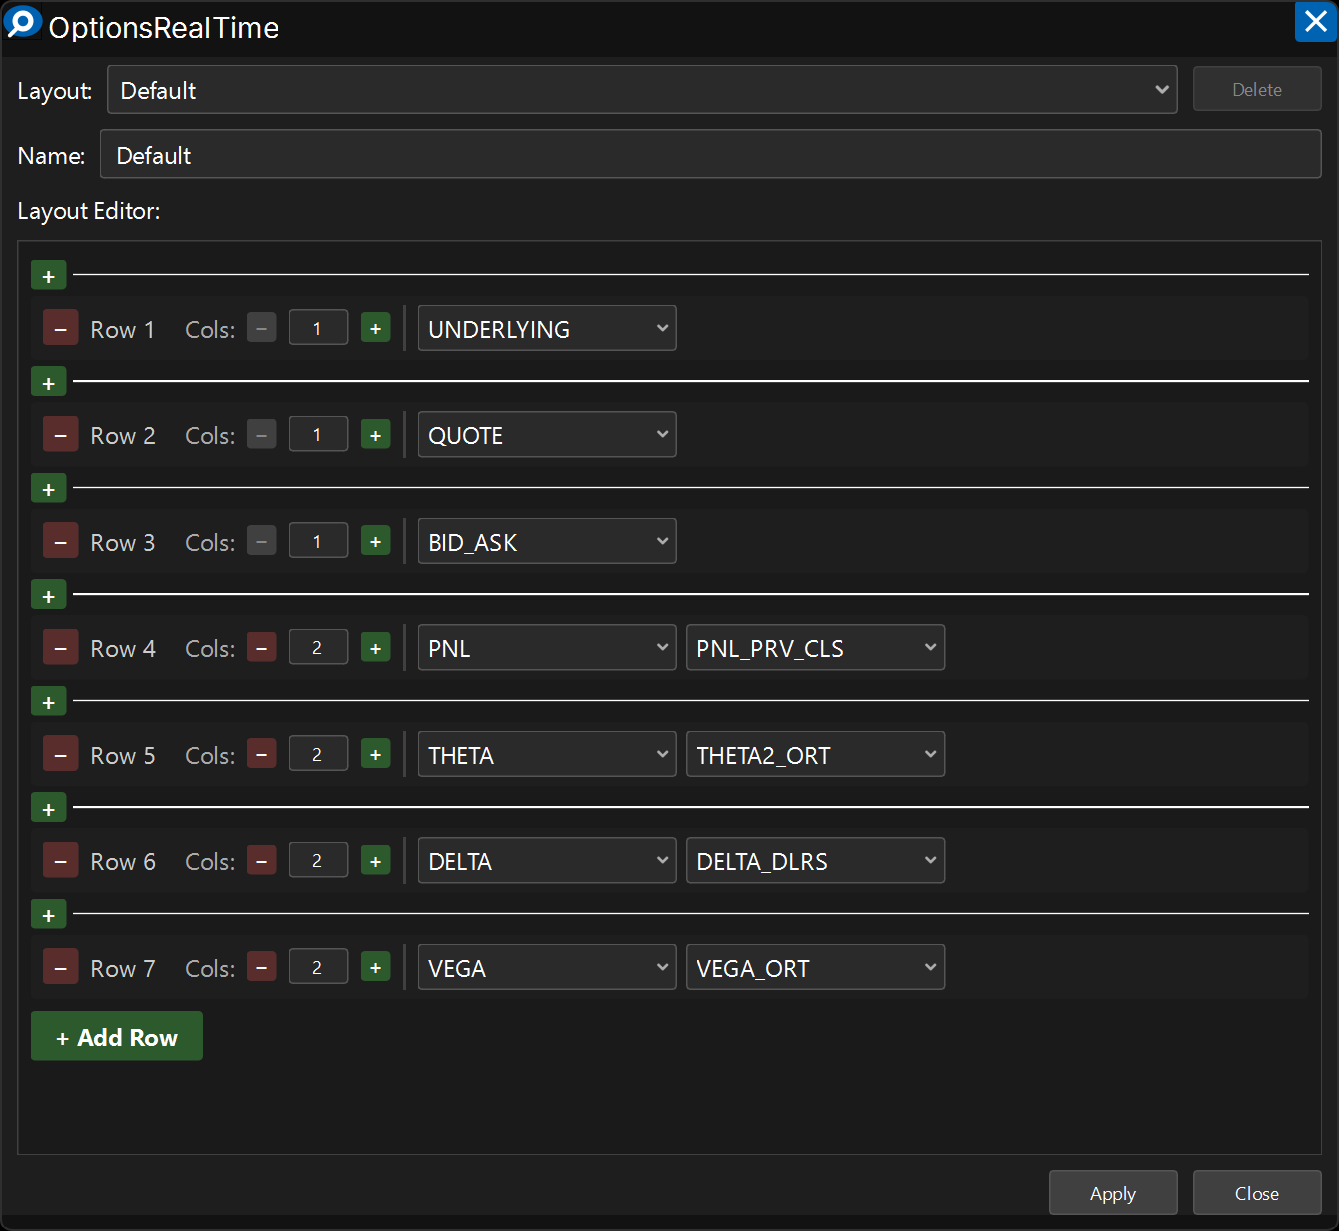Open the UNDERLYING field dropdown in Row 1
The width and height of the screenshot is (1339, 1231).
click(x=546, y=329)
